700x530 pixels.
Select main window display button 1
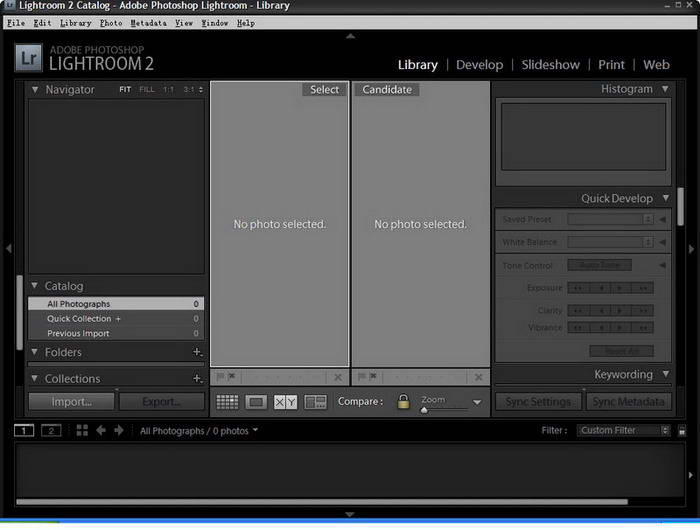(x=24, y=431)
